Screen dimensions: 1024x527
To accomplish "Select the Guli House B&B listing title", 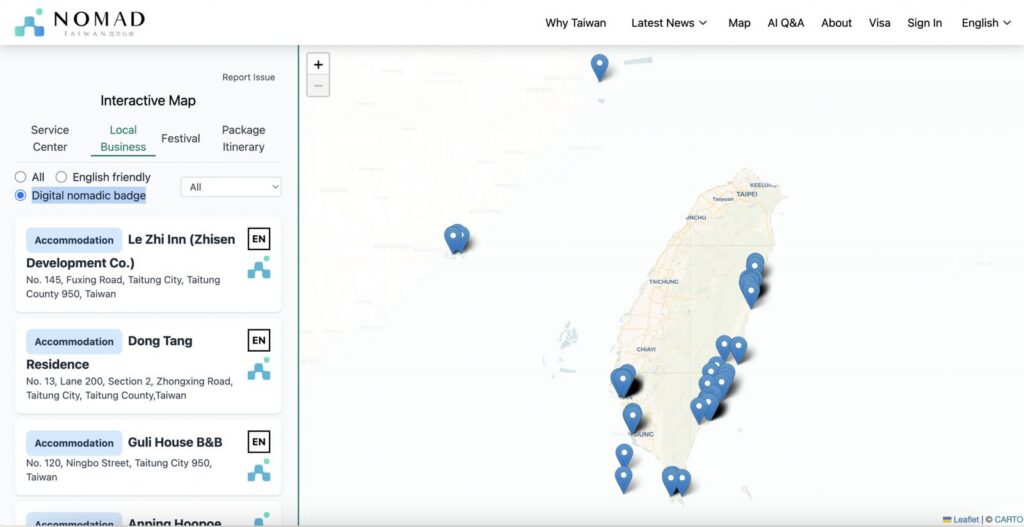I will pyautogui.click(x=175, y=442).
